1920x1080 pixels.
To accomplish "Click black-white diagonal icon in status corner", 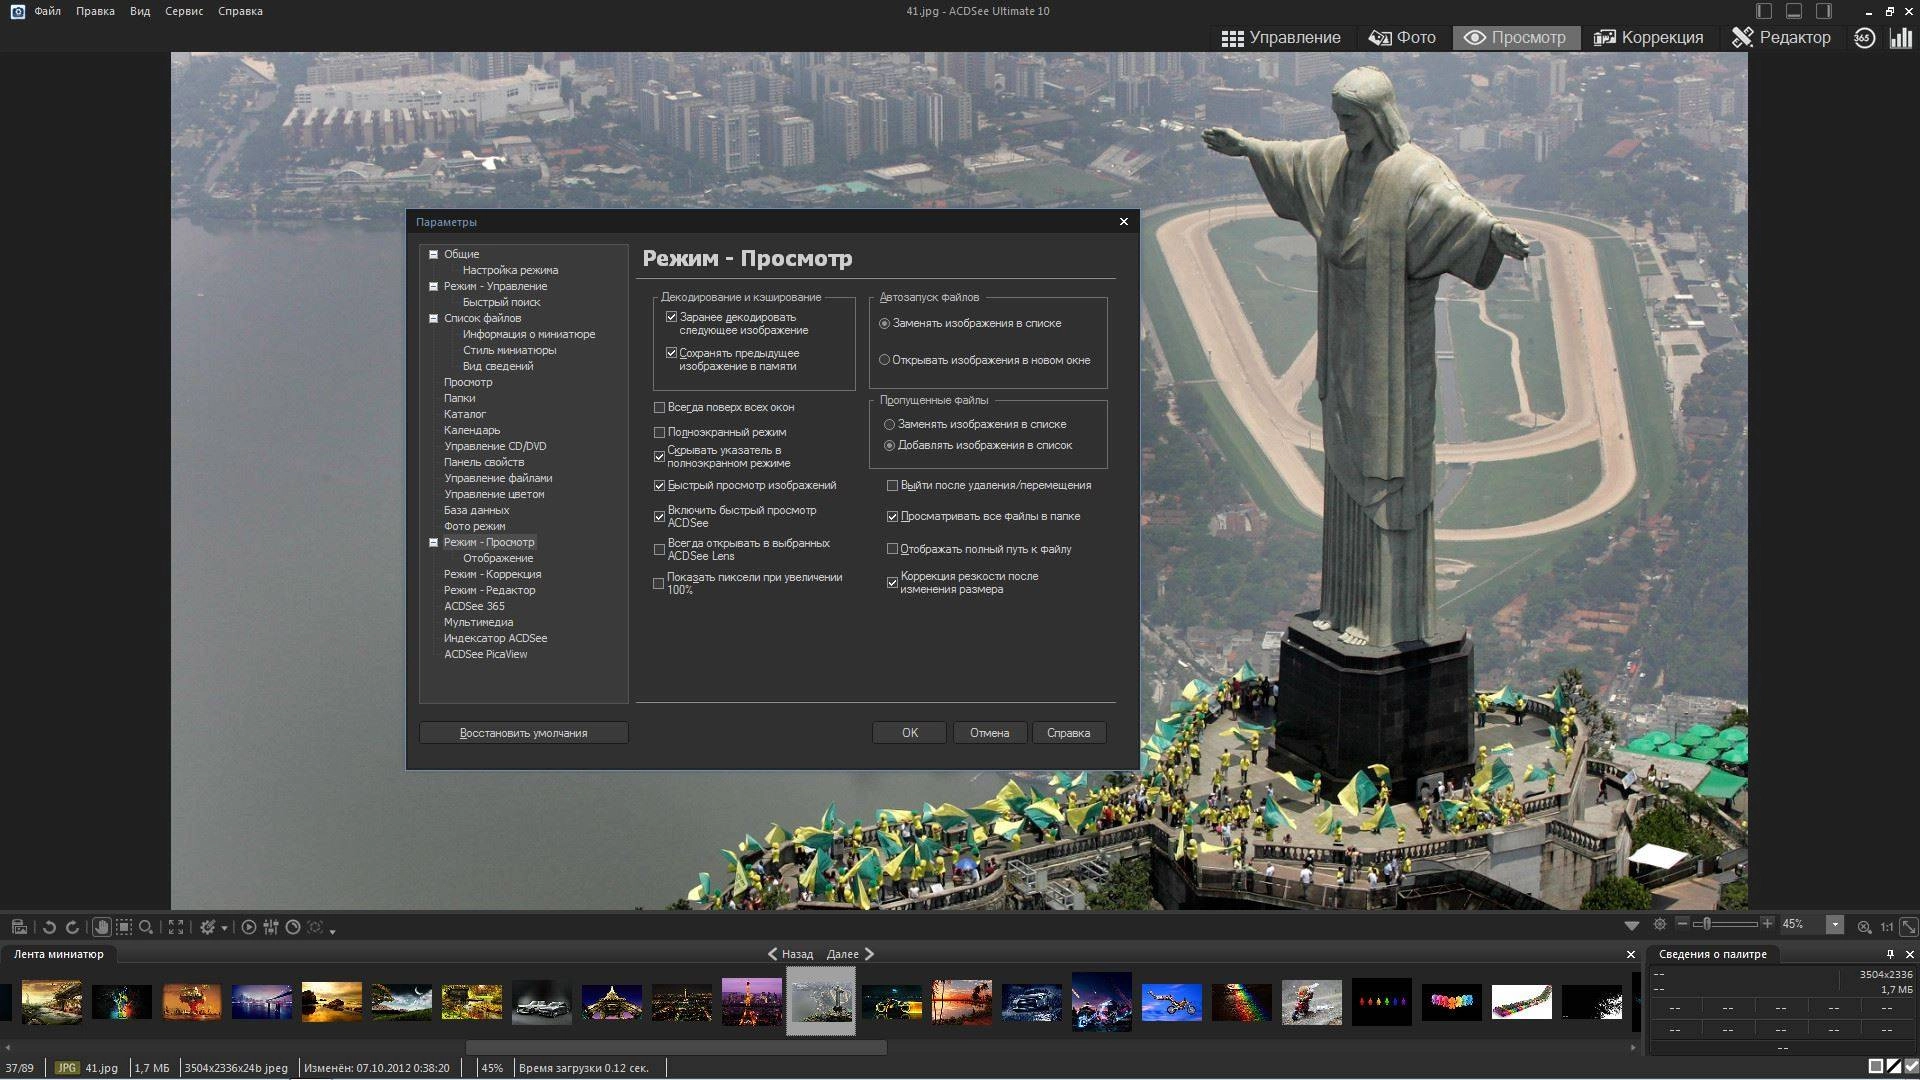I will point(1894,1067).
